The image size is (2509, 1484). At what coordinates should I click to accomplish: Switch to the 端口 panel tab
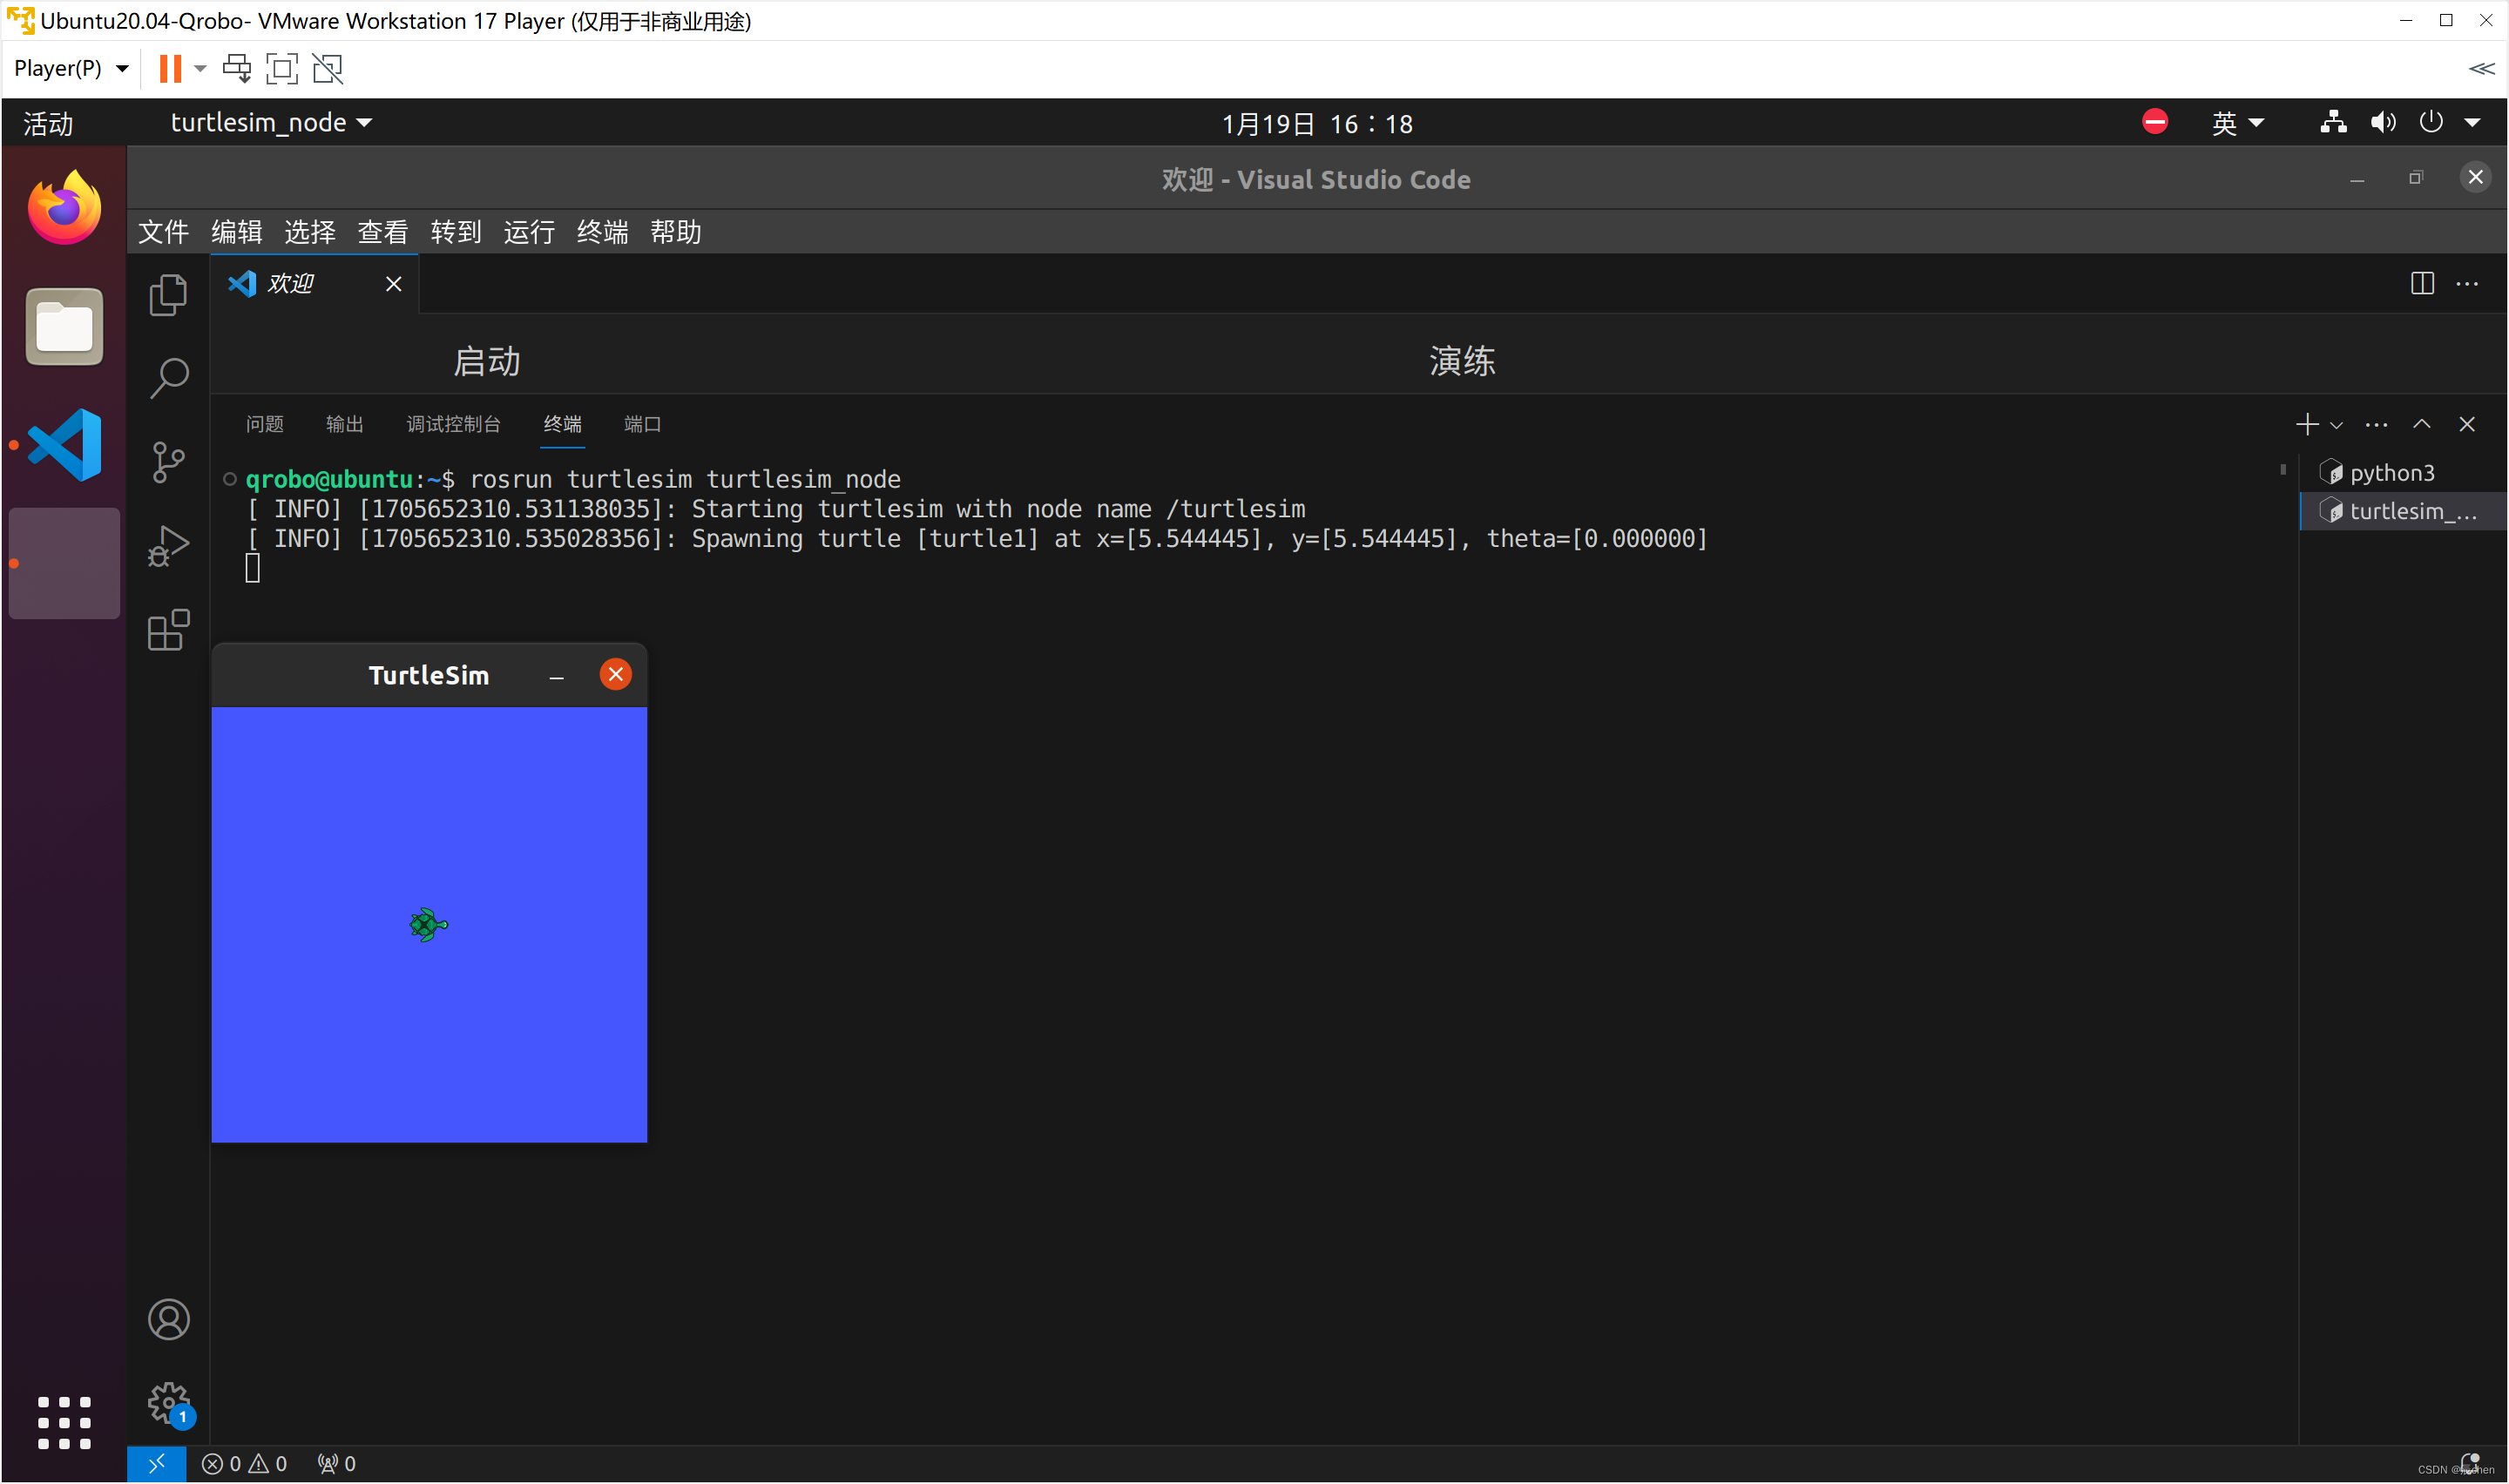[642, 424]
